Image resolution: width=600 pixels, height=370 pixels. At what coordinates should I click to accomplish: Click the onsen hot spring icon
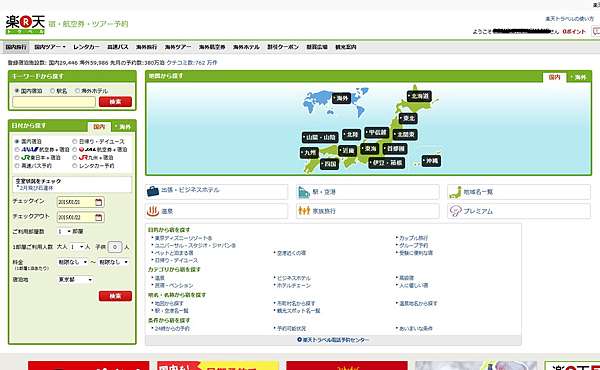pos(153,211)
